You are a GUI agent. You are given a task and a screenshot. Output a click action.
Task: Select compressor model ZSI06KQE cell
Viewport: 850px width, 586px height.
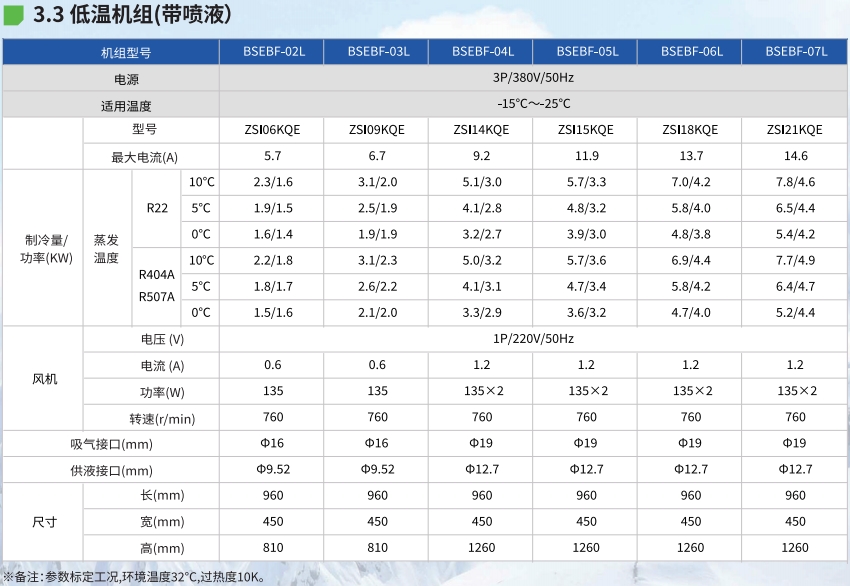273,130
